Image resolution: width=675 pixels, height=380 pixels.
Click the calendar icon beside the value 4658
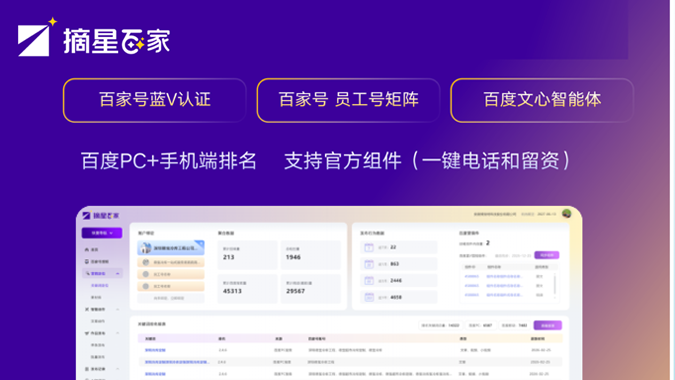(369, 297)
